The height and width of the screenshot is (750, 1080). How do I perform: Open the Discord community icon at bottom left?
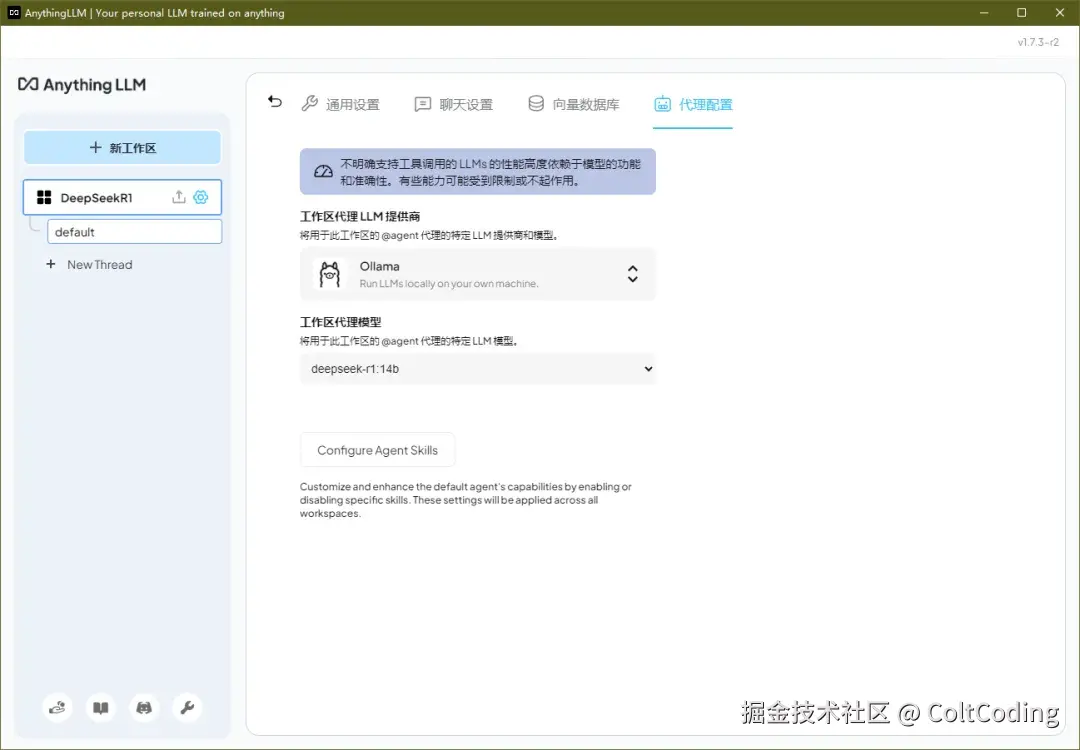point(144,707)
